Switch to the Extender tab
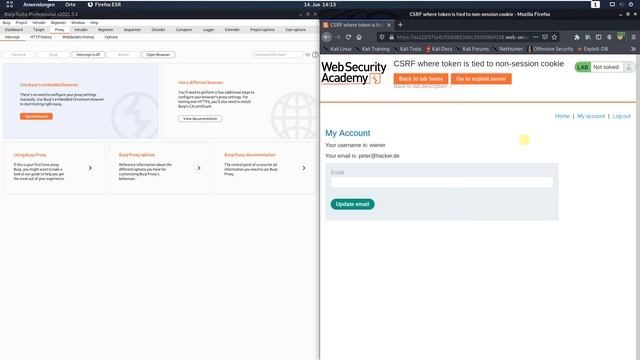The height and width of the screenshot is (360, 640). tap(232, 30)
